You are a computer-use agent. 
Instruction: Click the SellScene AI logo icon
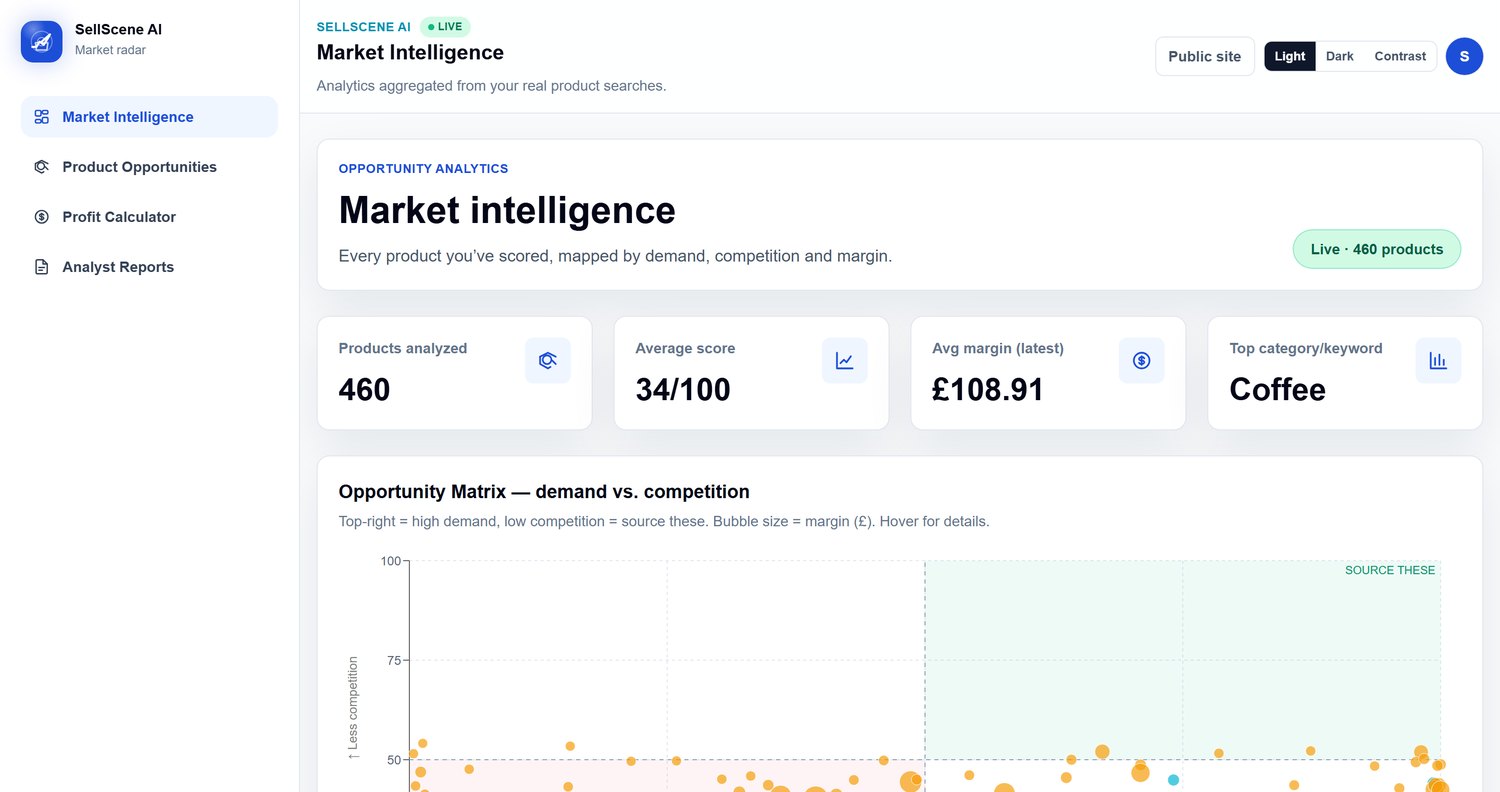41,41
